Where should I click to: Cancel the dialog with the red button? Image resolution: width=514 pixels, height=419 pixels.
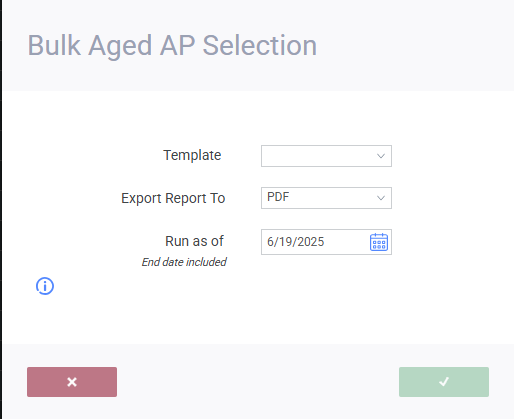[x=72, y=382]
